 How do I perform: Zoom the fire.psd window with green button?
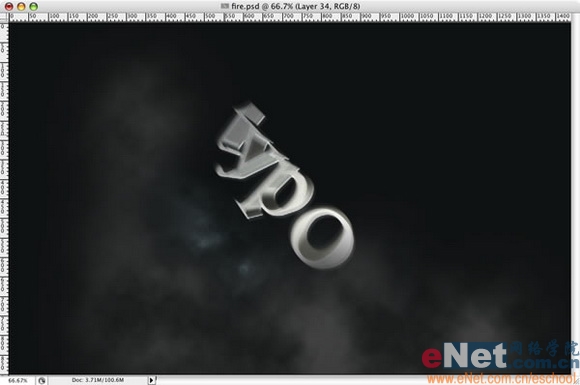pyautogui.click(x=34, y=6)
